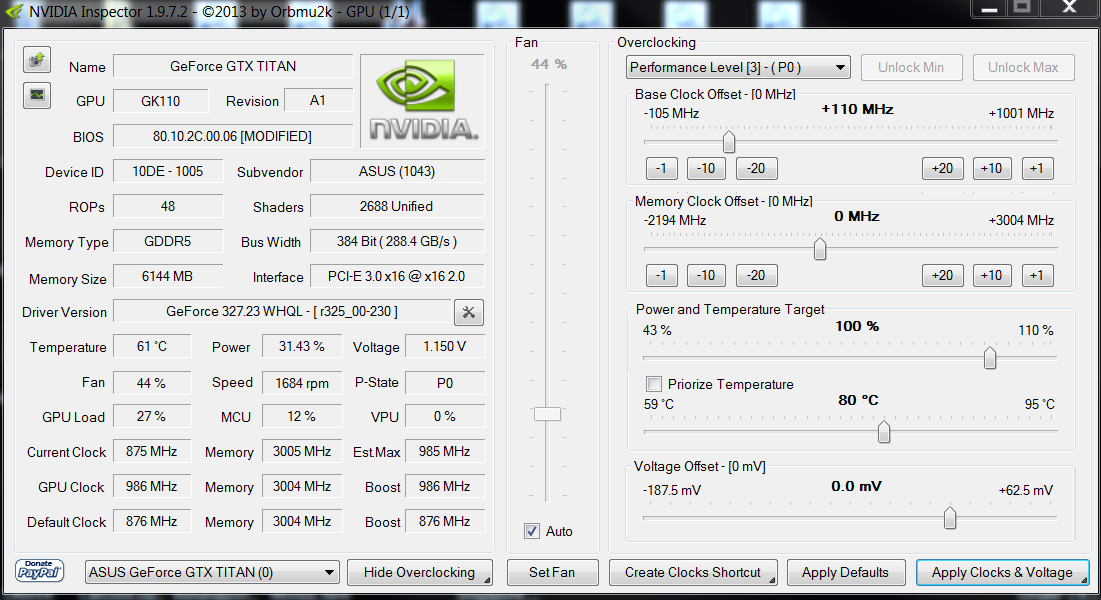Click the Apply Defaults button
The height and width of the screenshot is (600, 1101).
coord(845,572)
